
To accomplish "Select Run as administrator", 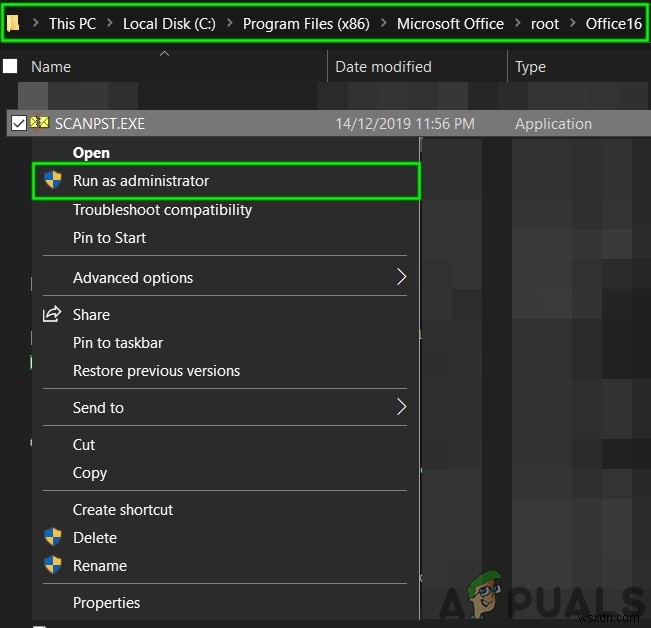I will 226,181.
